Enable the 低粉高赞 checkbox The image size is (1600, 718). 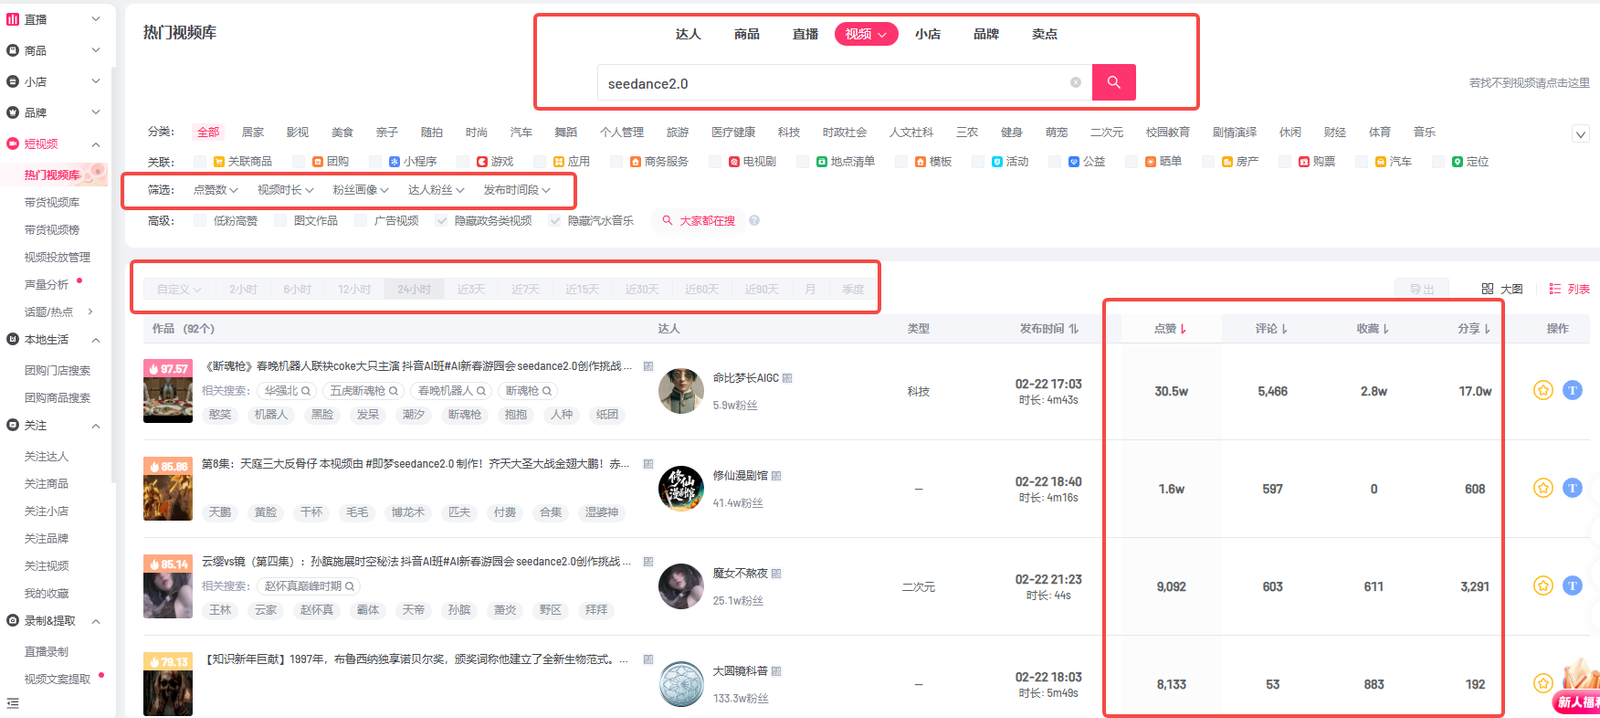pos(200,221)
